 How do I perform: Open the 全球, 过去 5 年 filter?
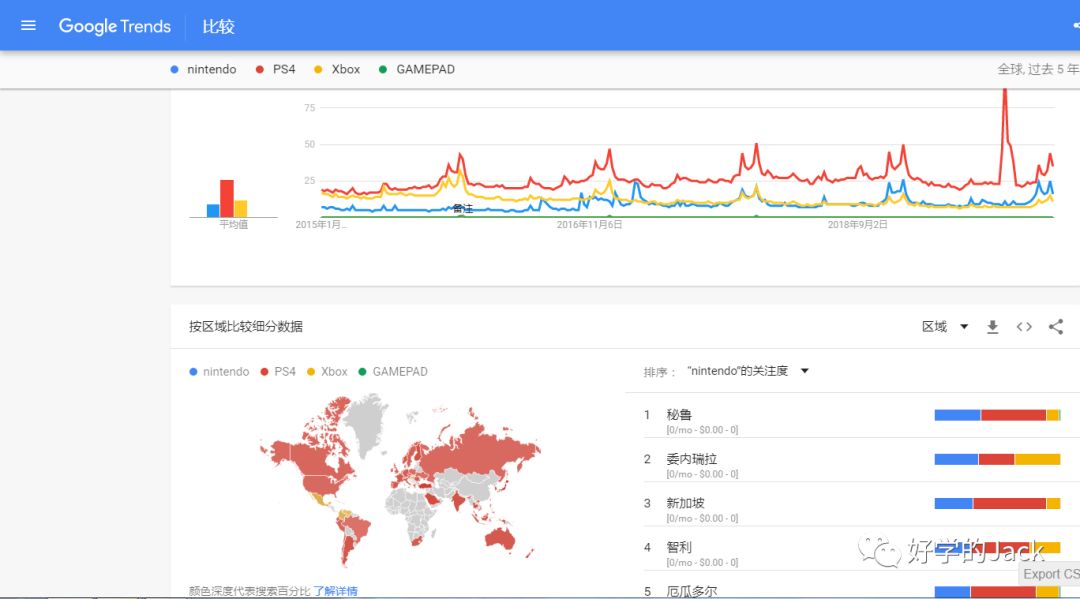[x=1037, y=70]
